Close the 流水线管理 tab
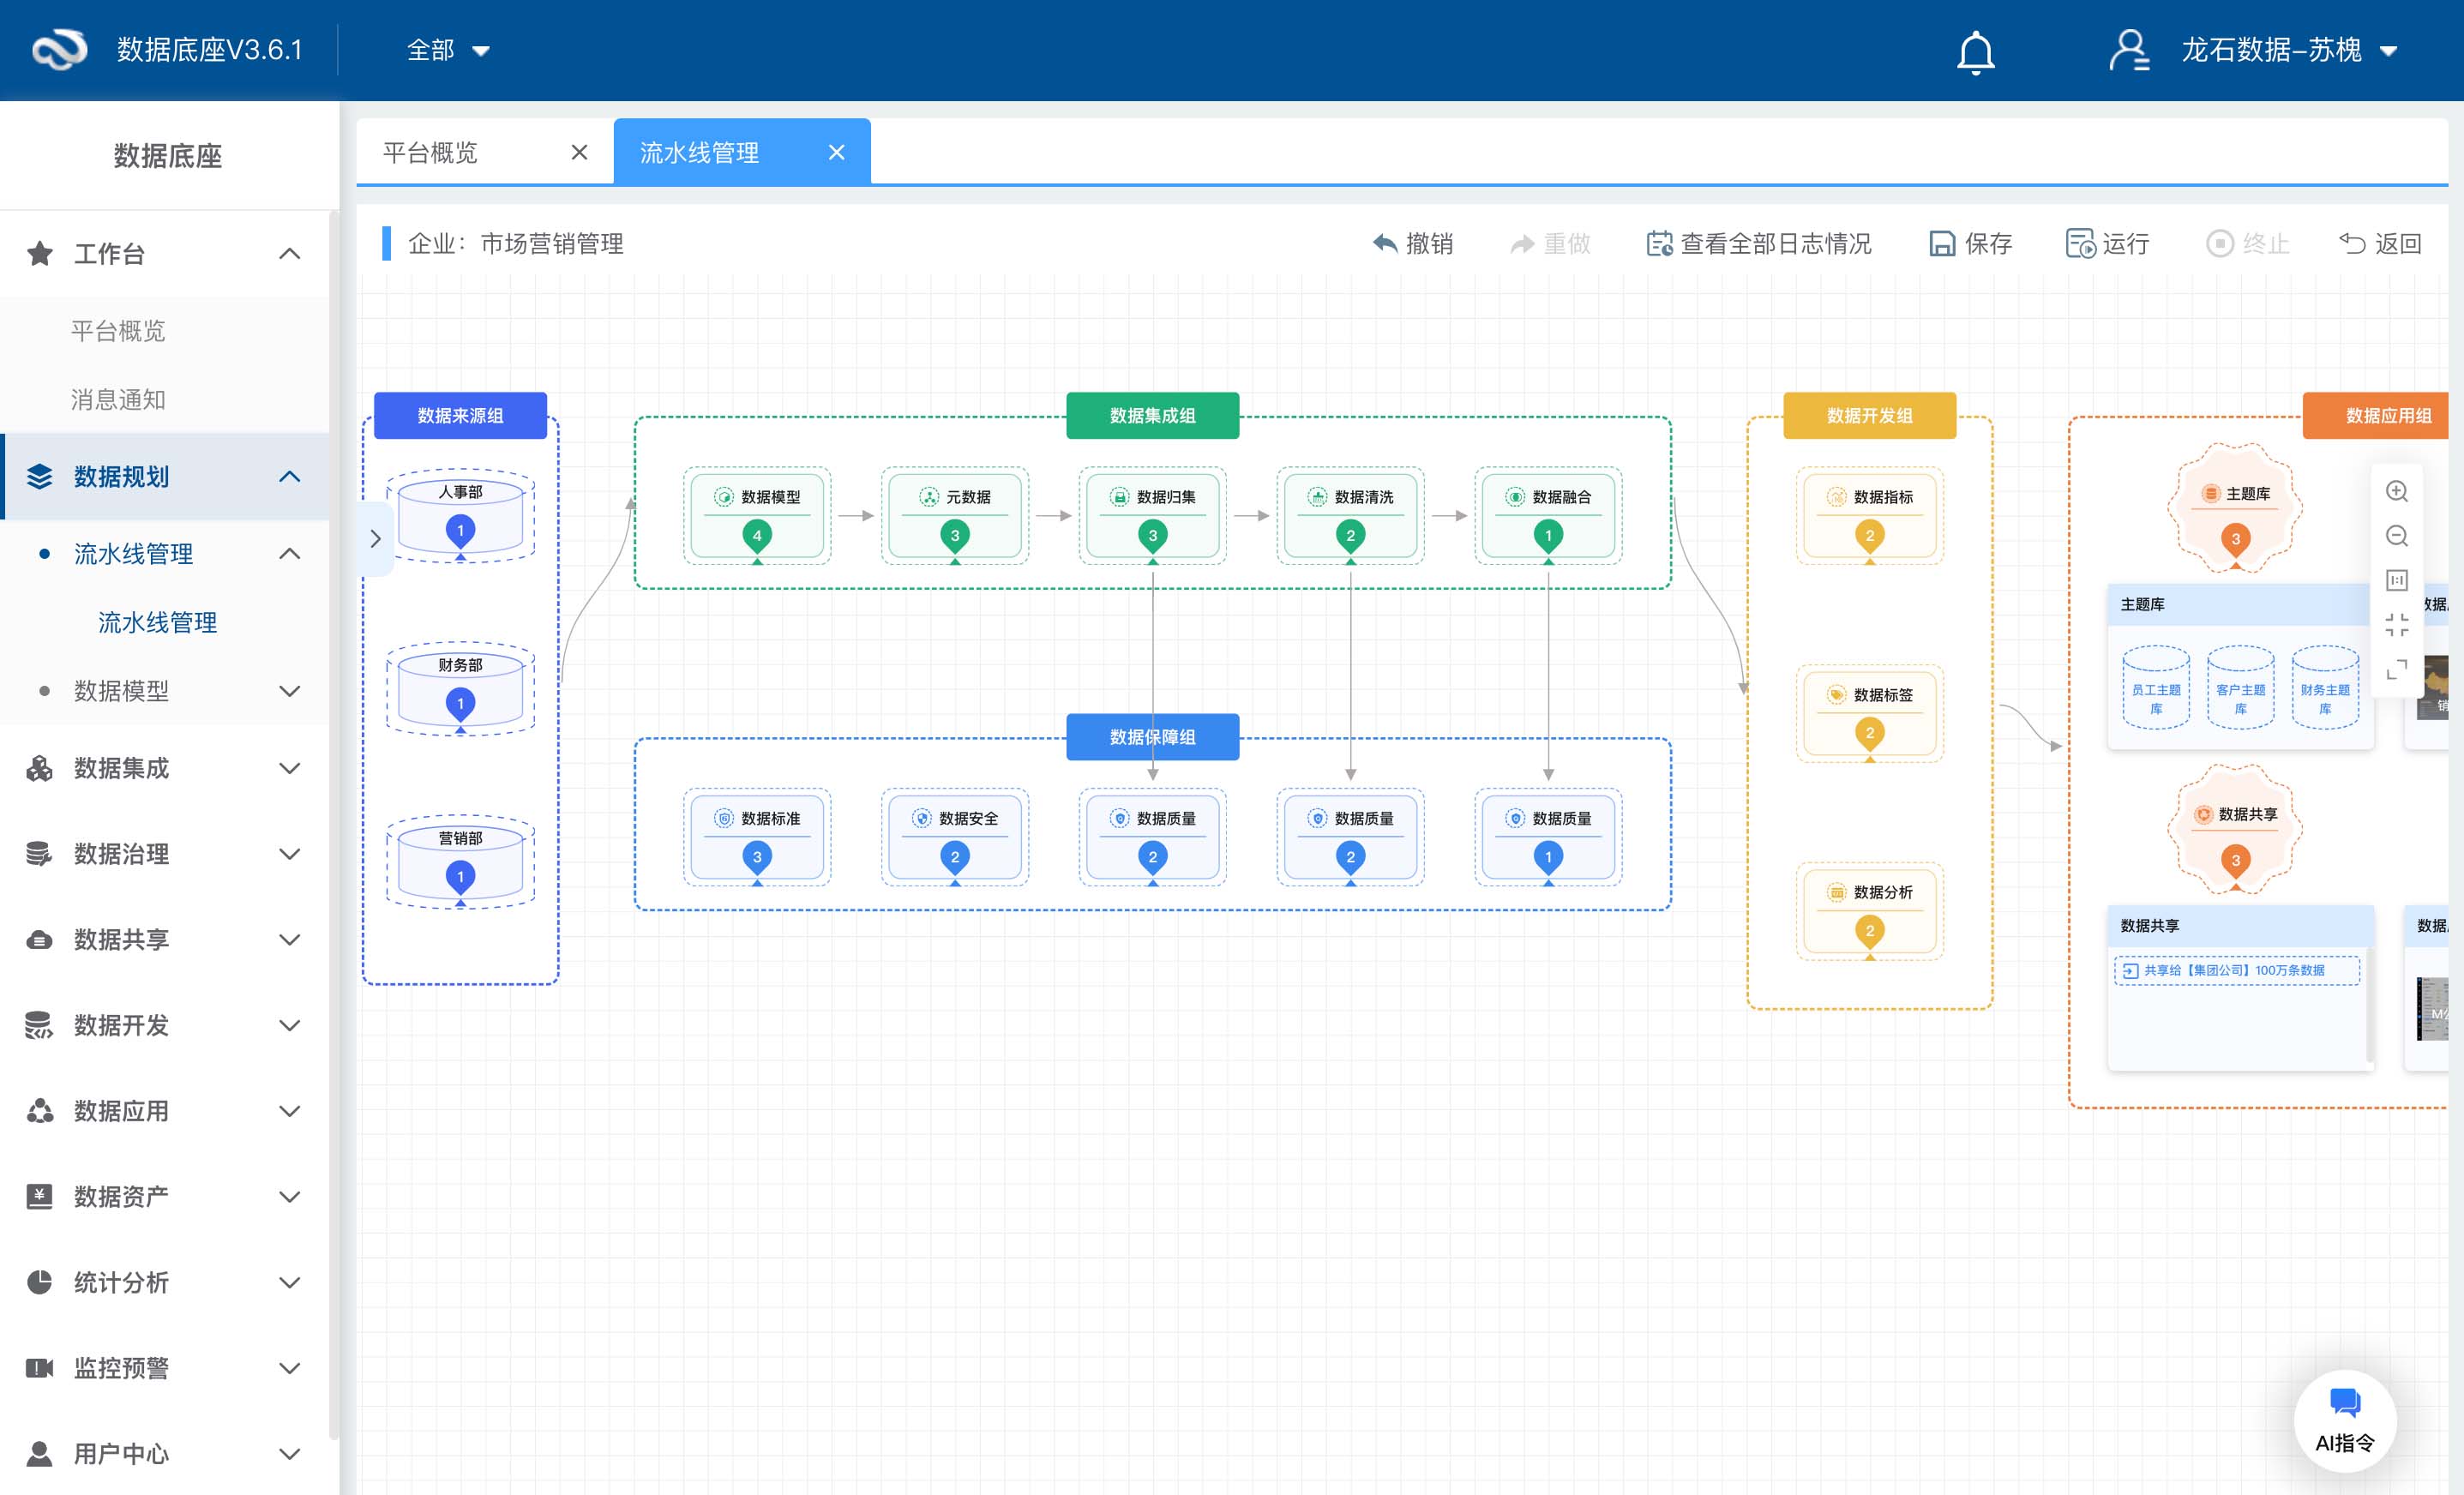This screenshot has height=1495, width=2464. [x=836, y=152]
